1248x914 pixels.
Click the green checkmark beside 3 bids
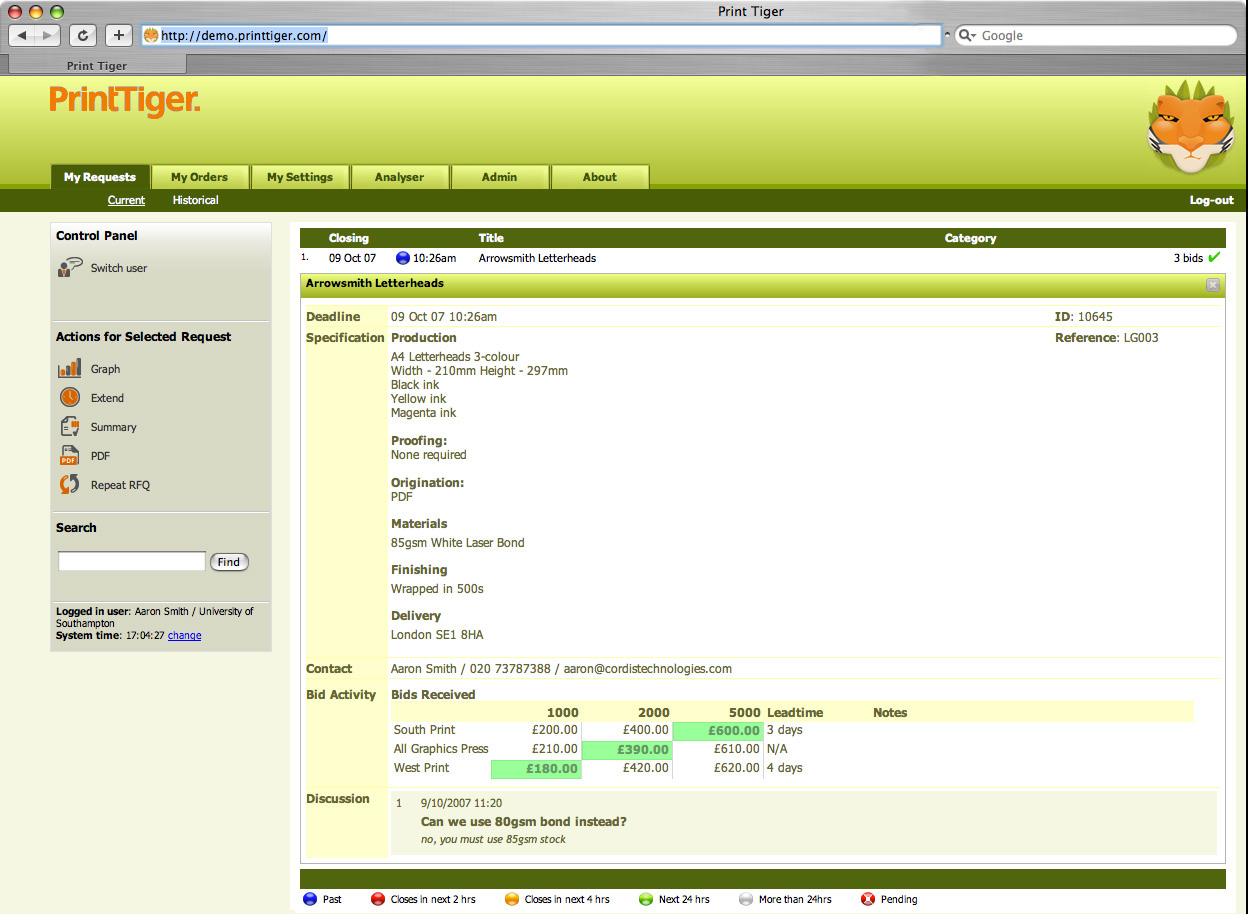(1214, 258)
